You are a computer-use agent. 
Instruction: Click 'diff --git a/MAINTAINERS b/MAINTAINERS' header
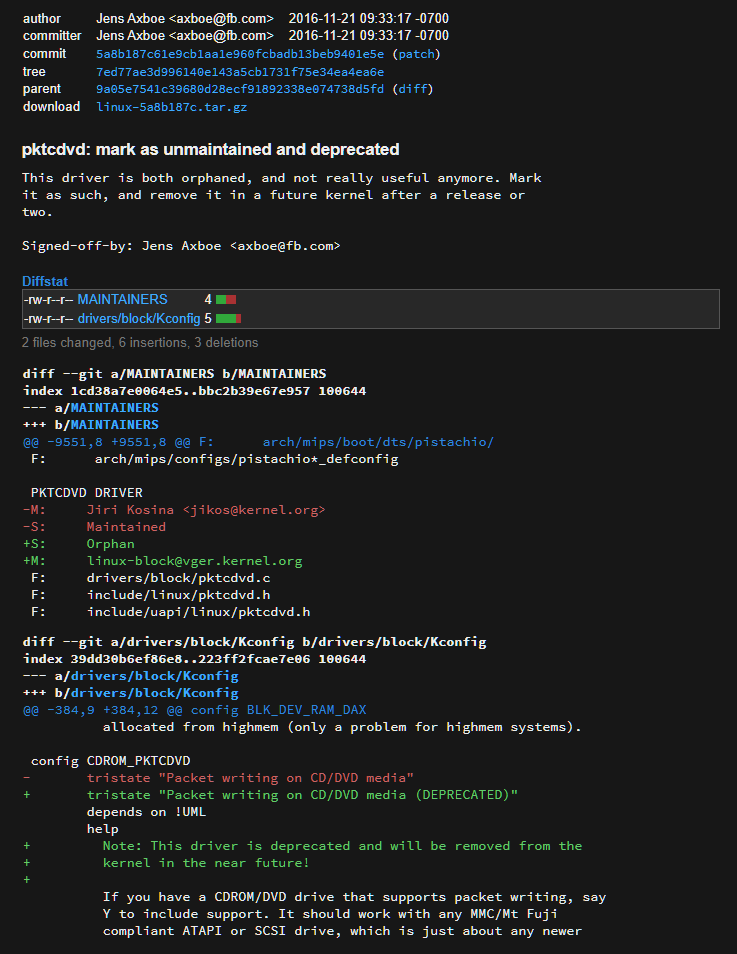(174, 374)
